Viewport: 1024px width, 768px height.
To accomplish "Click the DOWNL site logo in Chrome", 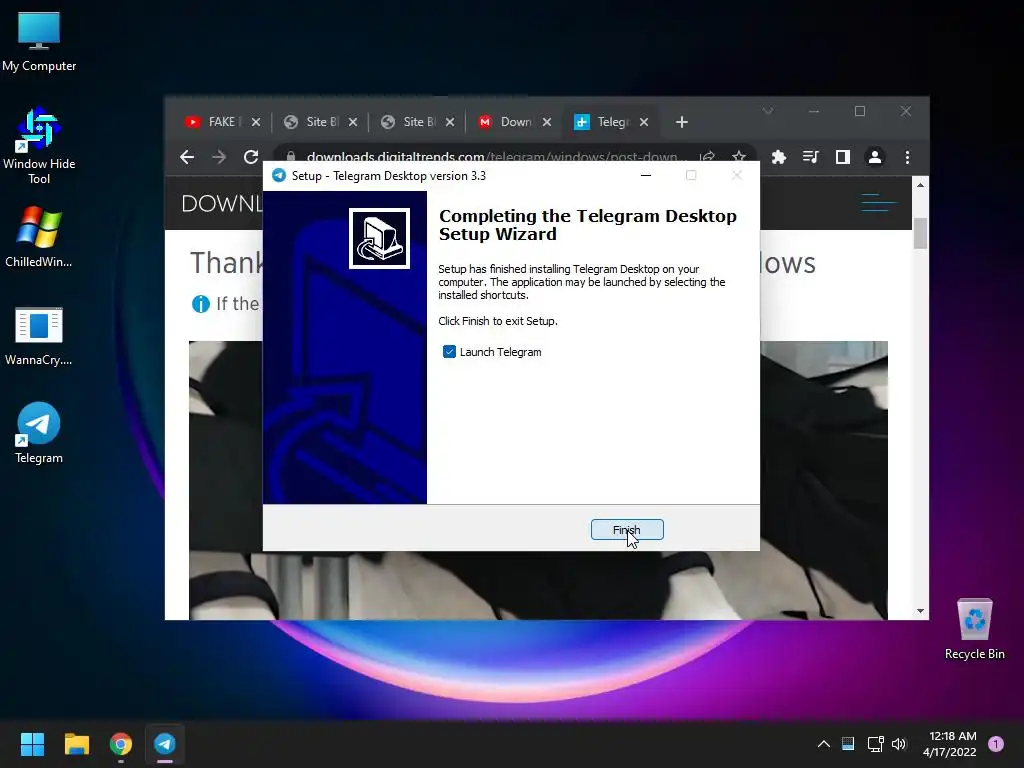I will pyautogui.click(x=222, y=203).
